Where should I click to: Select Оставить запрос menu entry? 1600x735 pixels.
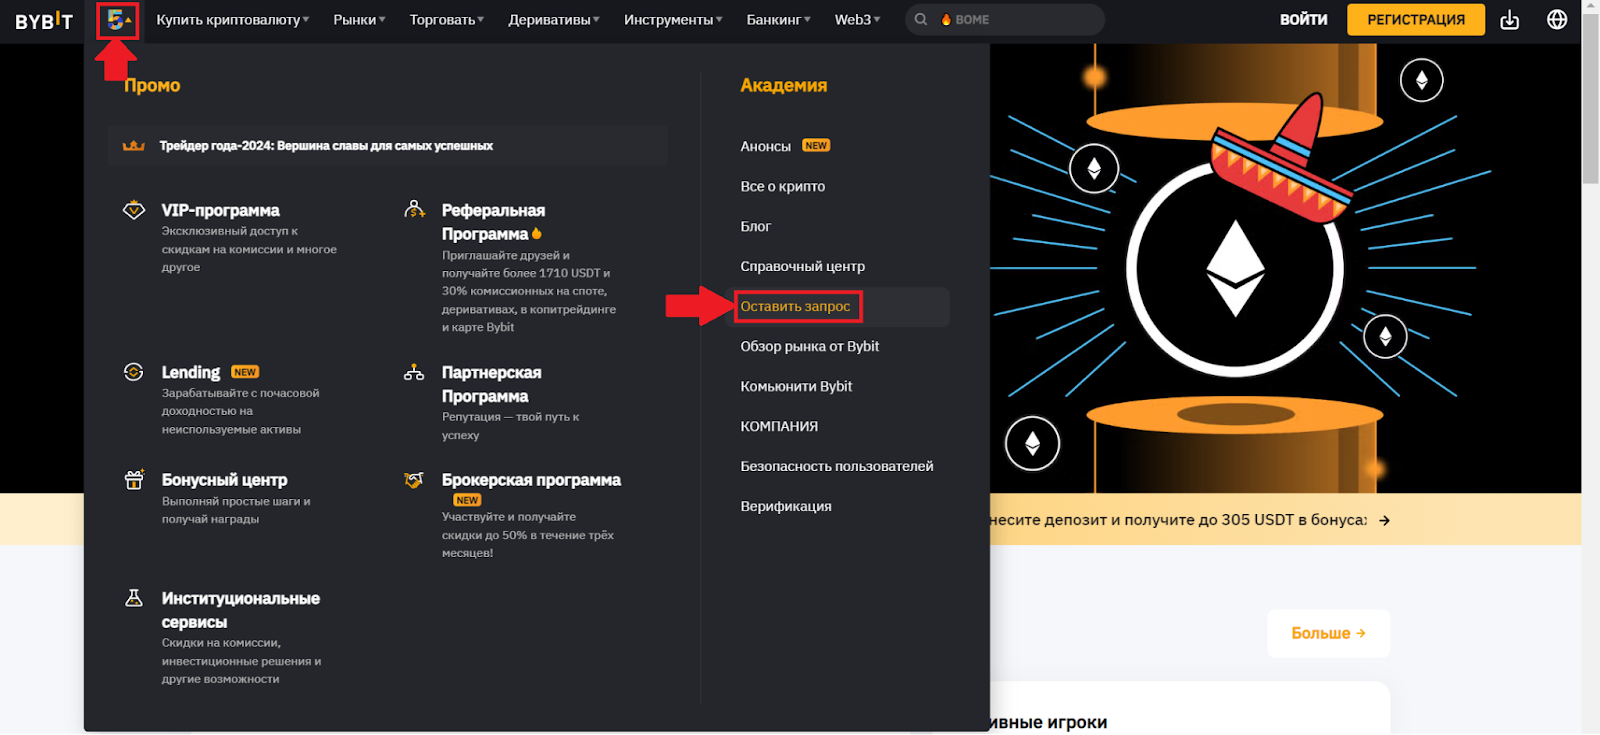tap(795, 306)
